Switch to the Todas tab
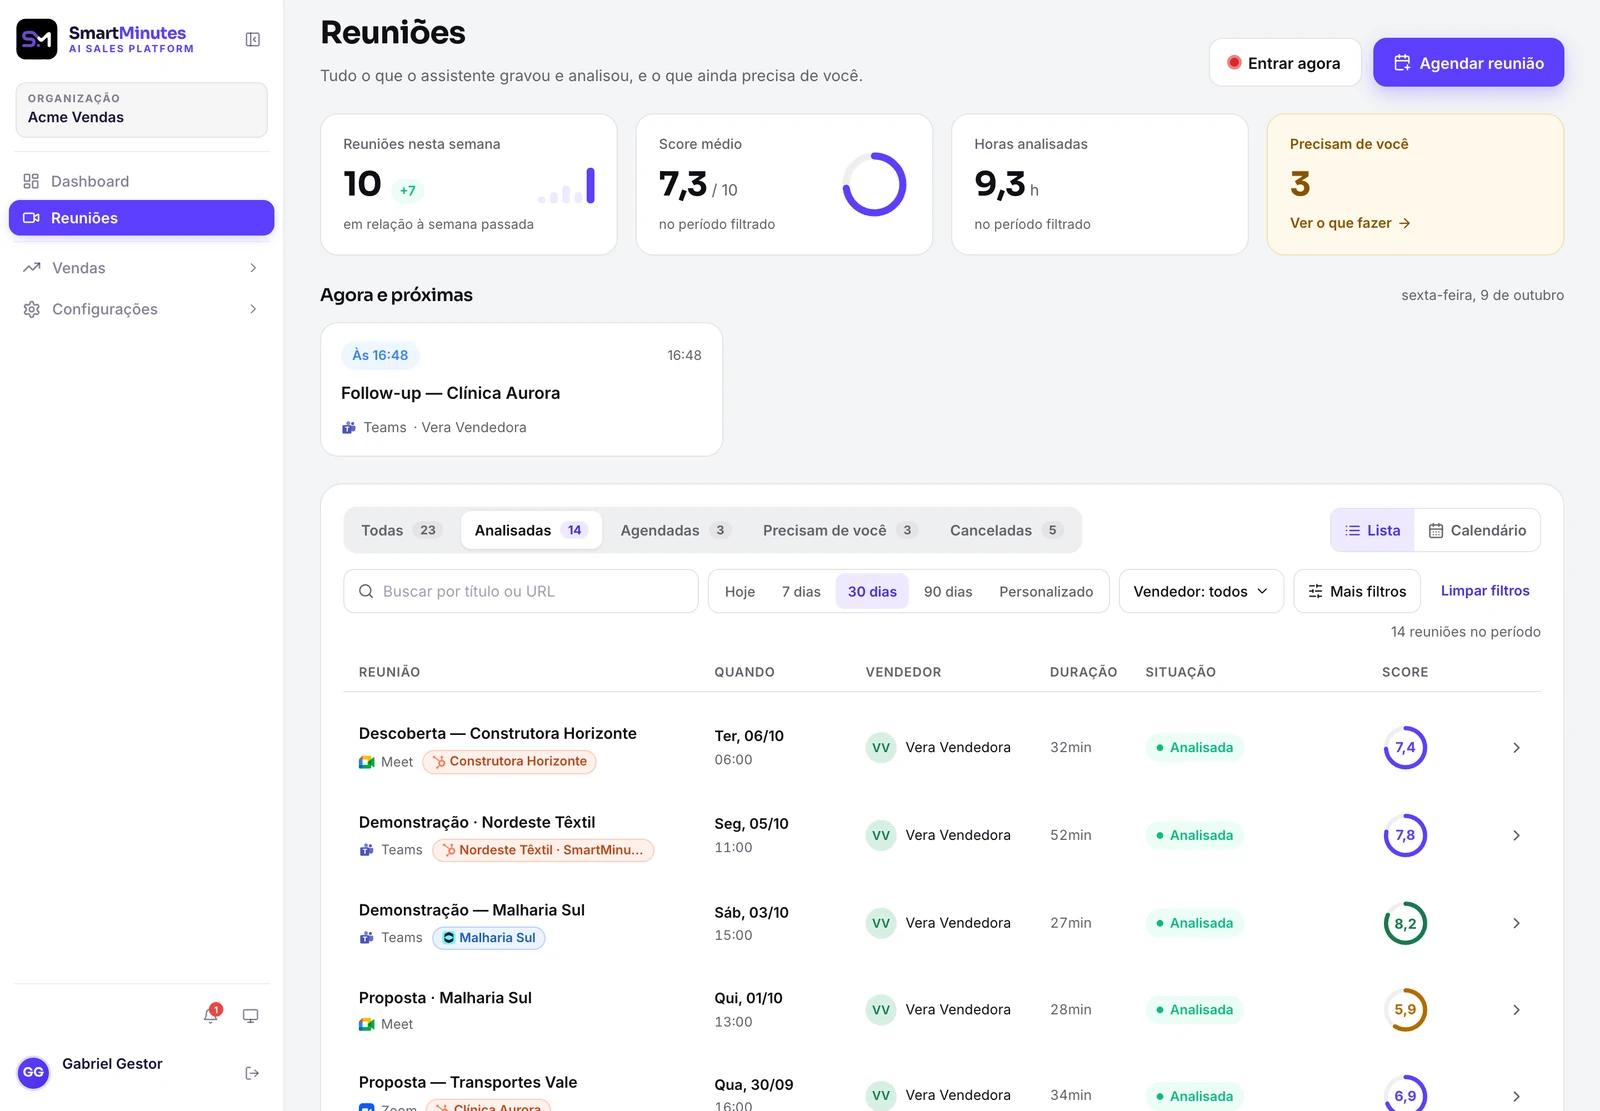1600x1111 pixels. click(400, 530)
